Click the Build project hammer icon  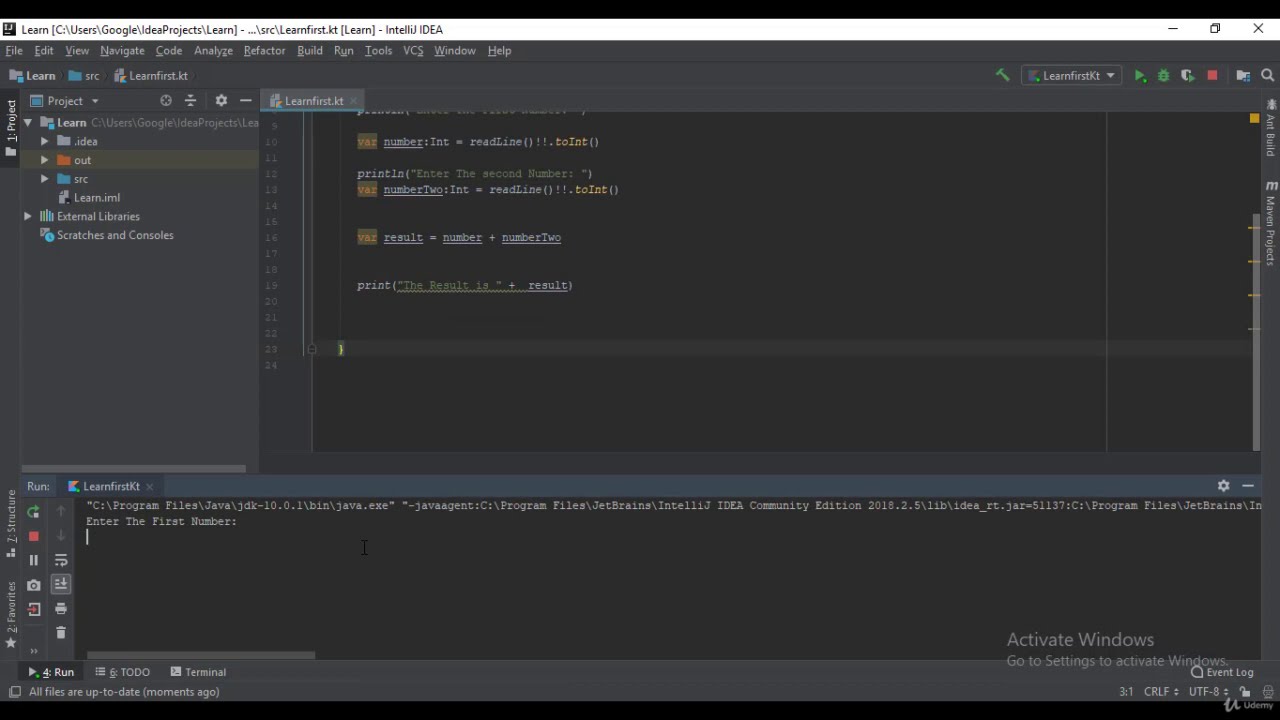tap(1002, 75)
